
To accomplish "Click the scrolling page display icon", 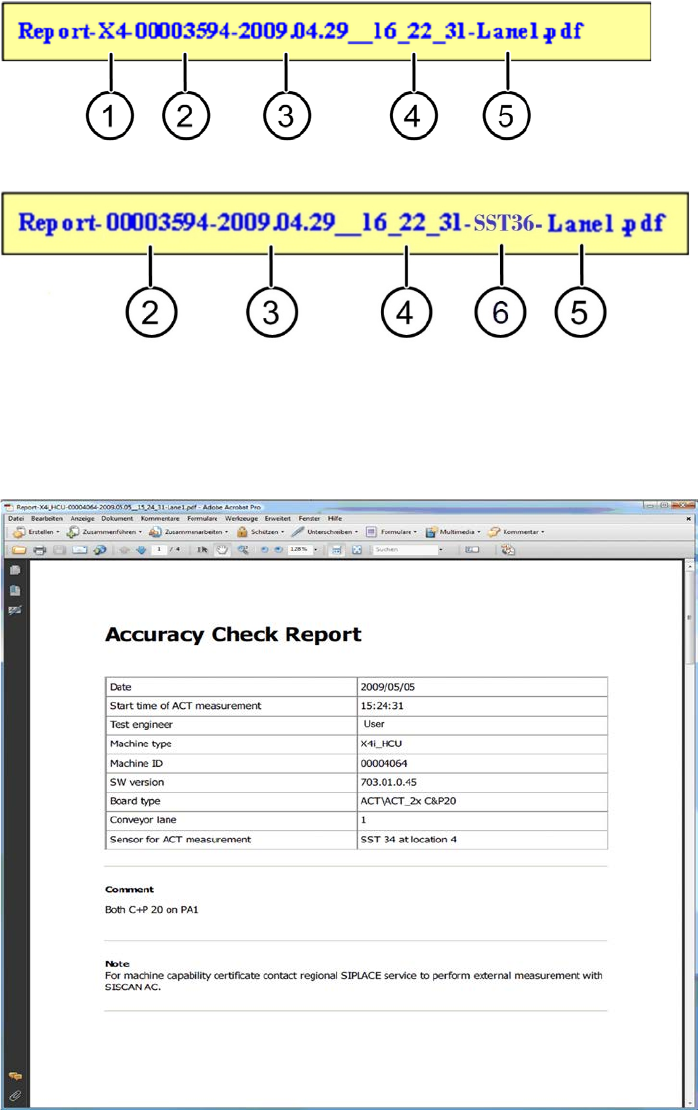I will point(336,550).
